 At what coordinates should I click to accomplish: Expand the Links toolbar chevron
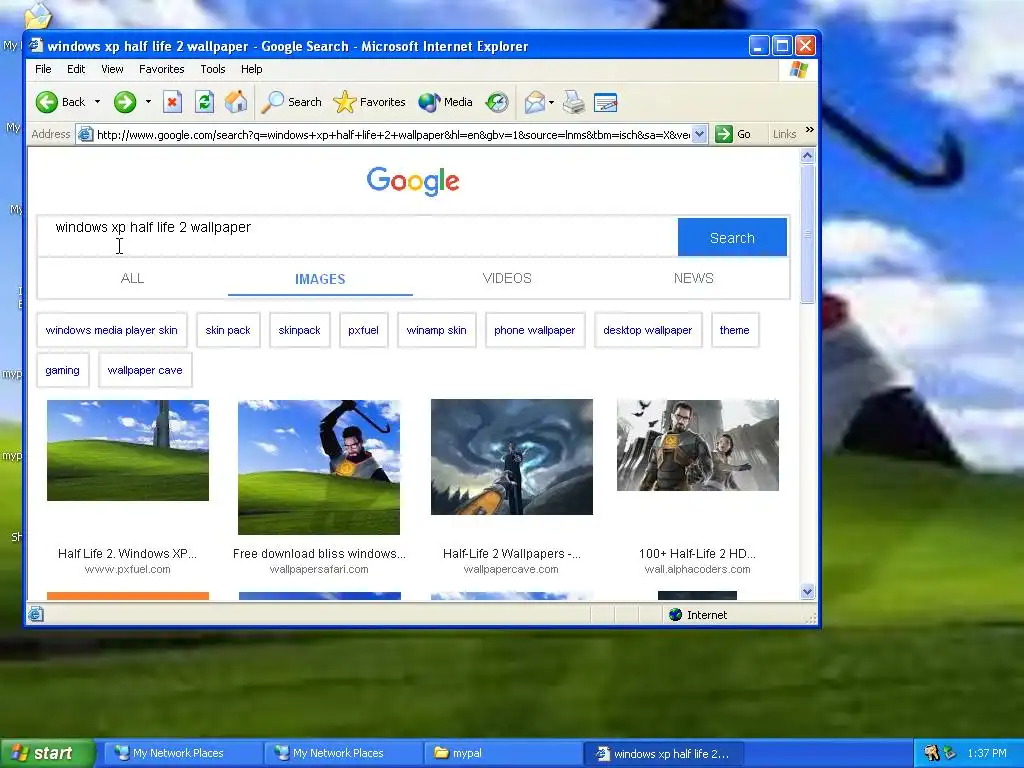pyautogui.click(x=810, y=130)
